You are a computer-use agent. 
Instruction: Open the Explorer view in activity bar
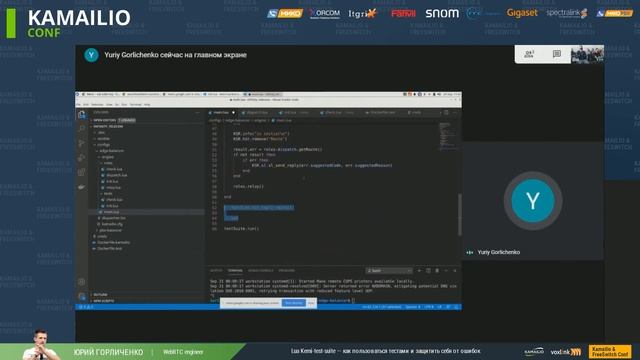[x=82, y=115]
